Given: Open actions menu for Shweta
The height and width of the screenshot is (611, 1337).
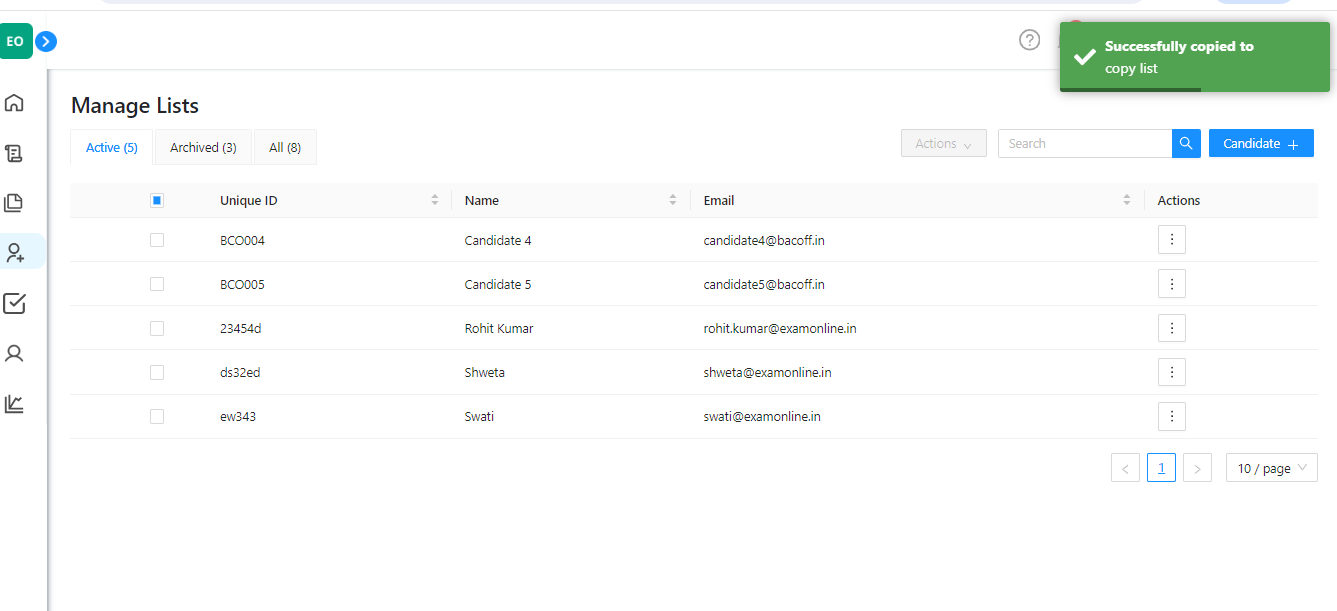Looking at the screenshot, I should coord(1172,372).
